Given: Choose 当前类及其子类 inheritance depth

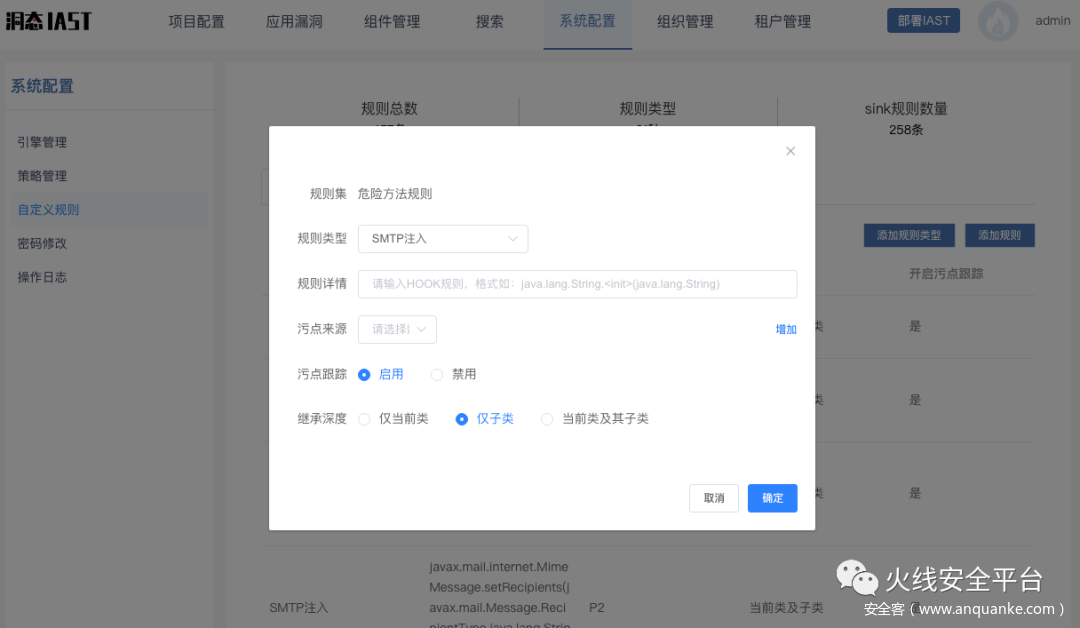Looking at the screenshot, I should point(547,419).
